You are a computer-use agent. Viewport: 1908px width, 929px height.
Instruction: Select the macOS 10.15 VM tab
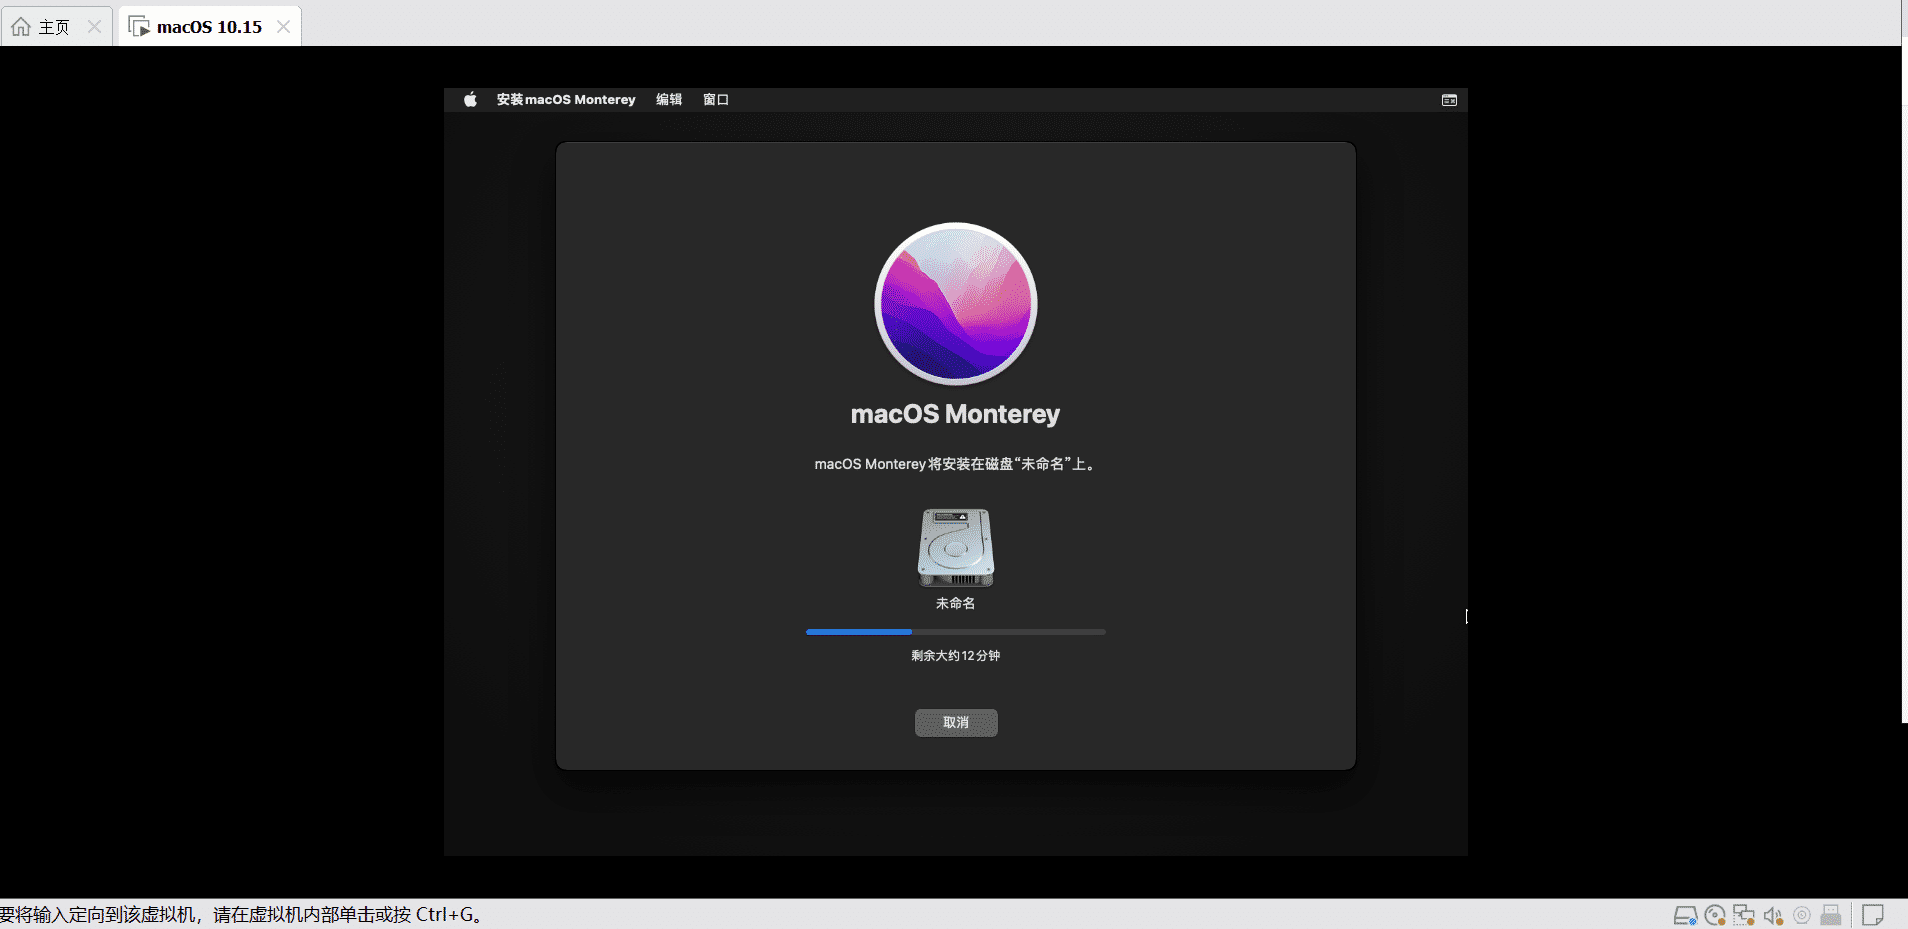click(209, 27)
